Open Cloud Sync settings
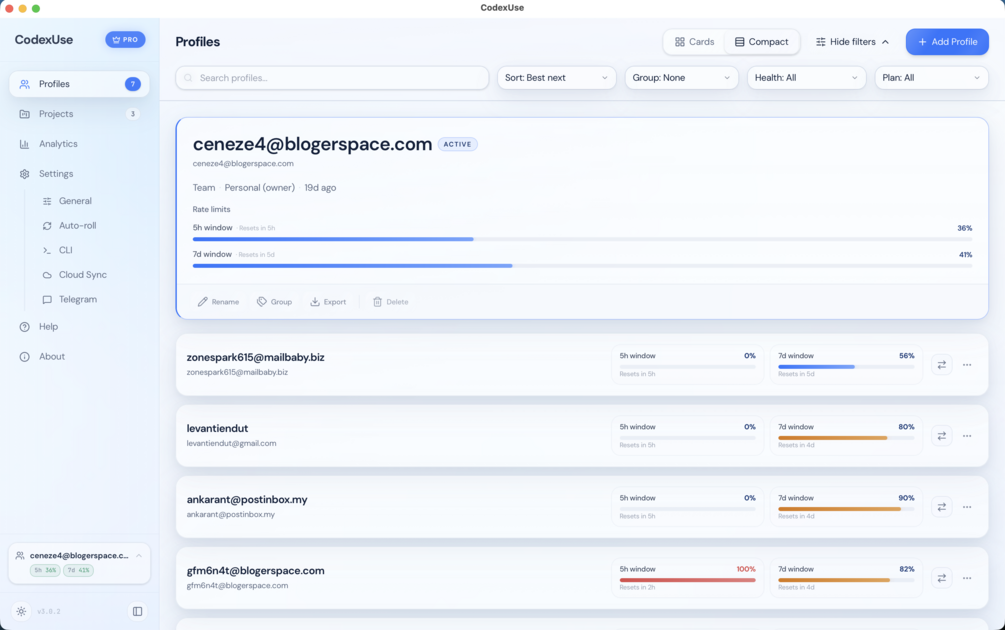The width and height of the screenshot is (1005, 630). (83, 274)
